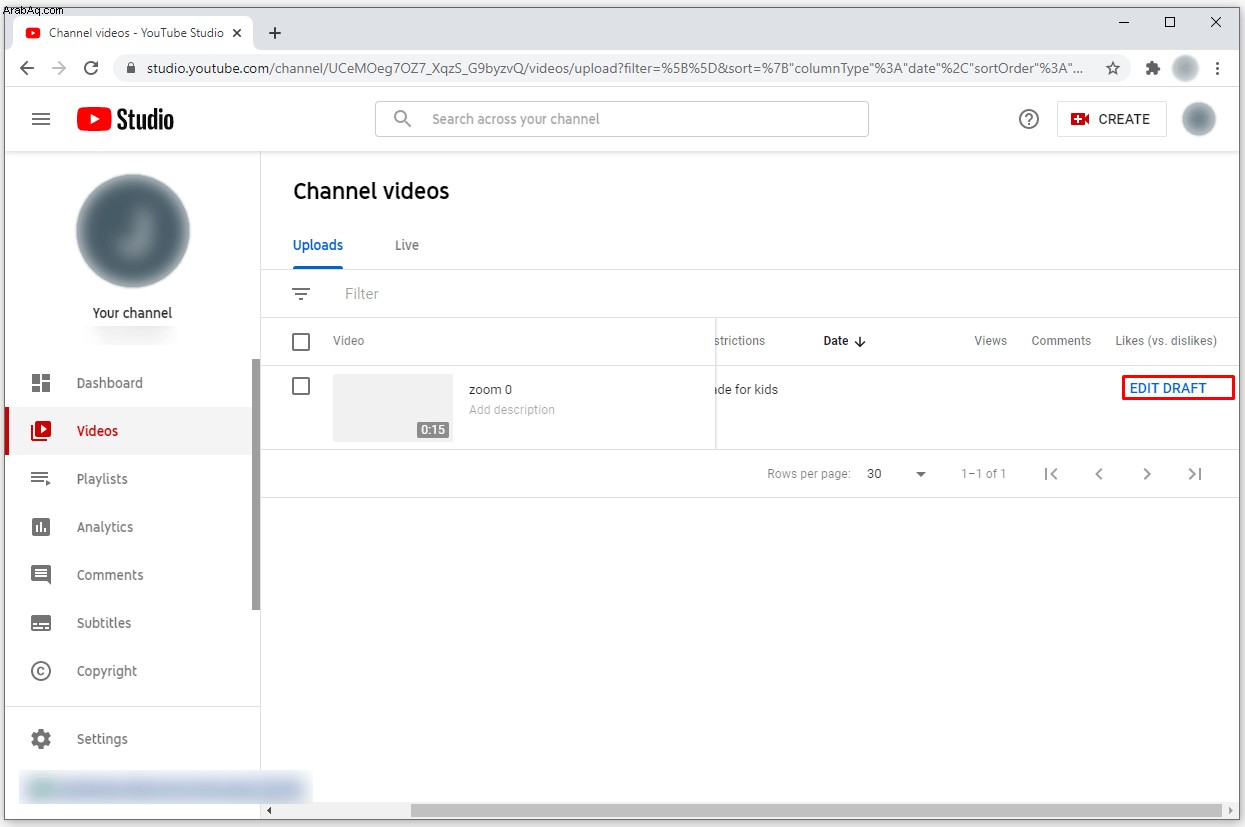The image size is (1245, 827).
Task: Click the Copyright sidebar icon
Action: [41, 671]
